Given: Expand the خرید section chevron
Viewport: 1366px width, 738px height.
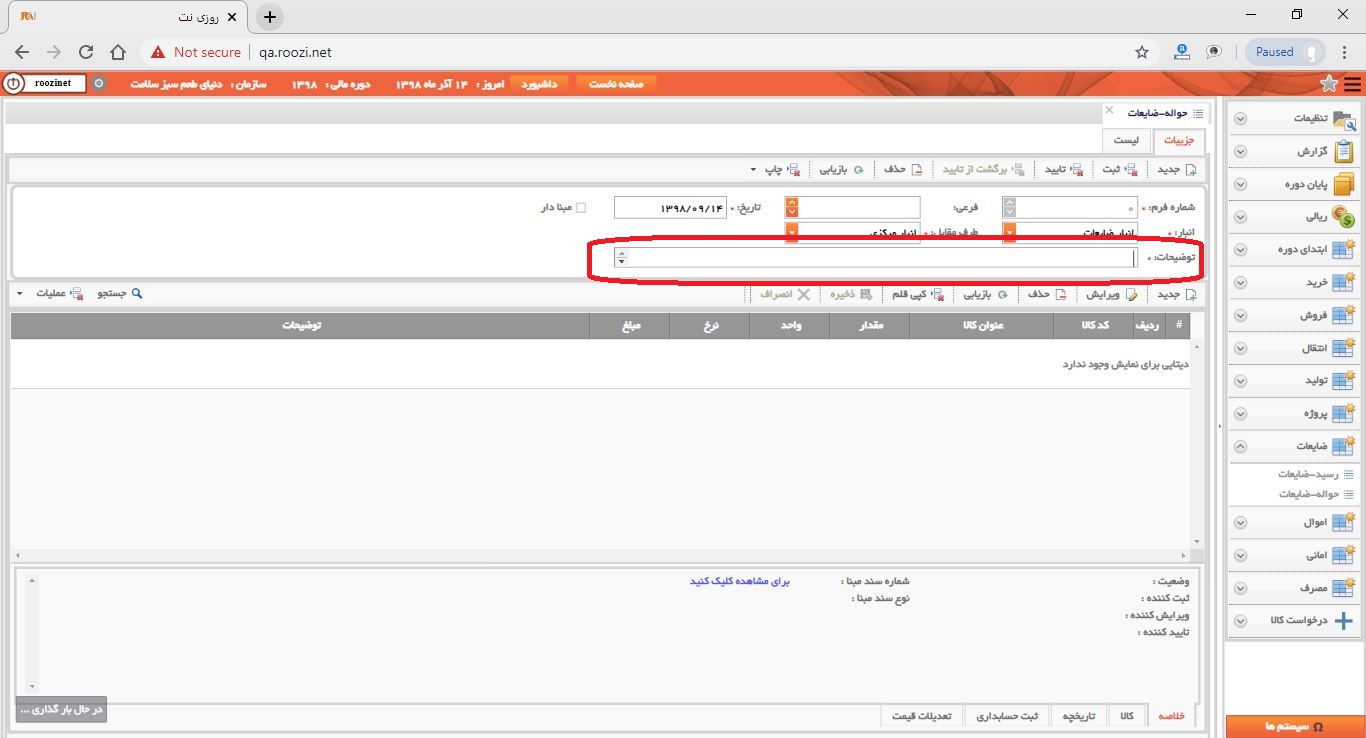Looking at the screenshot, I should tap(1241, 283).
